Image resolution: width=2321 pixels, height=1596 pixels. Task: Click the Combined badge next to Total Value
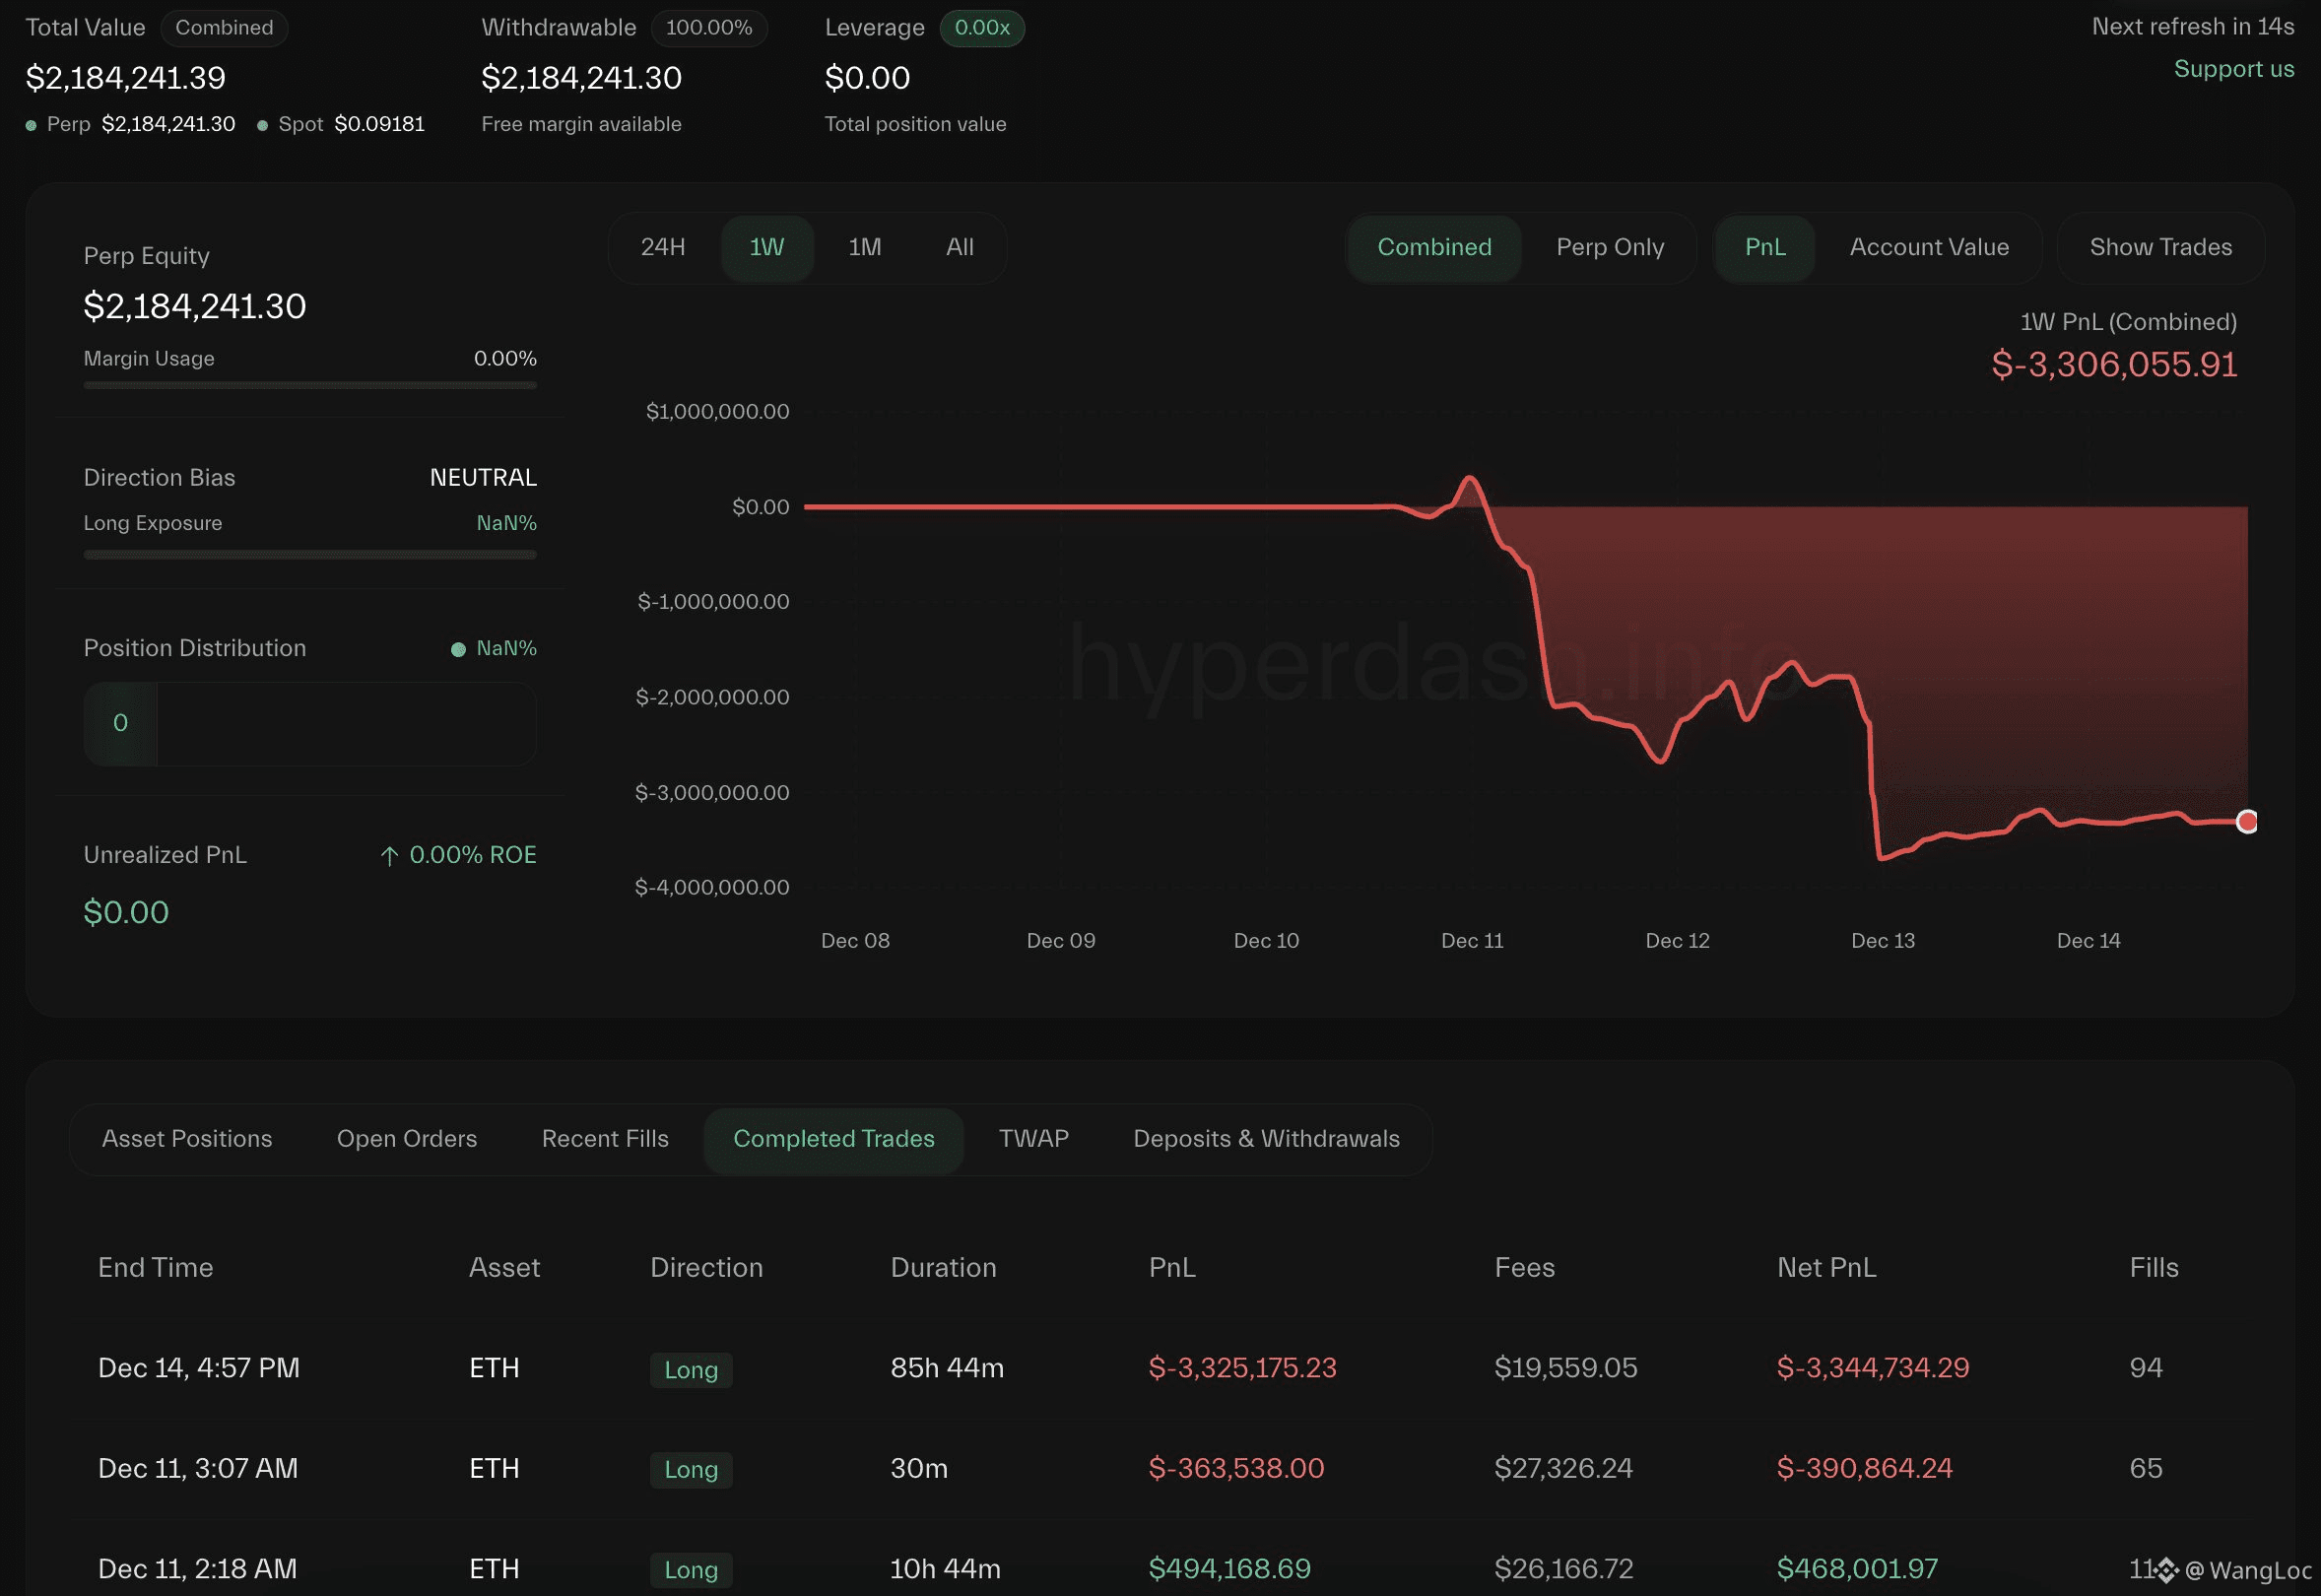[224, 28]
